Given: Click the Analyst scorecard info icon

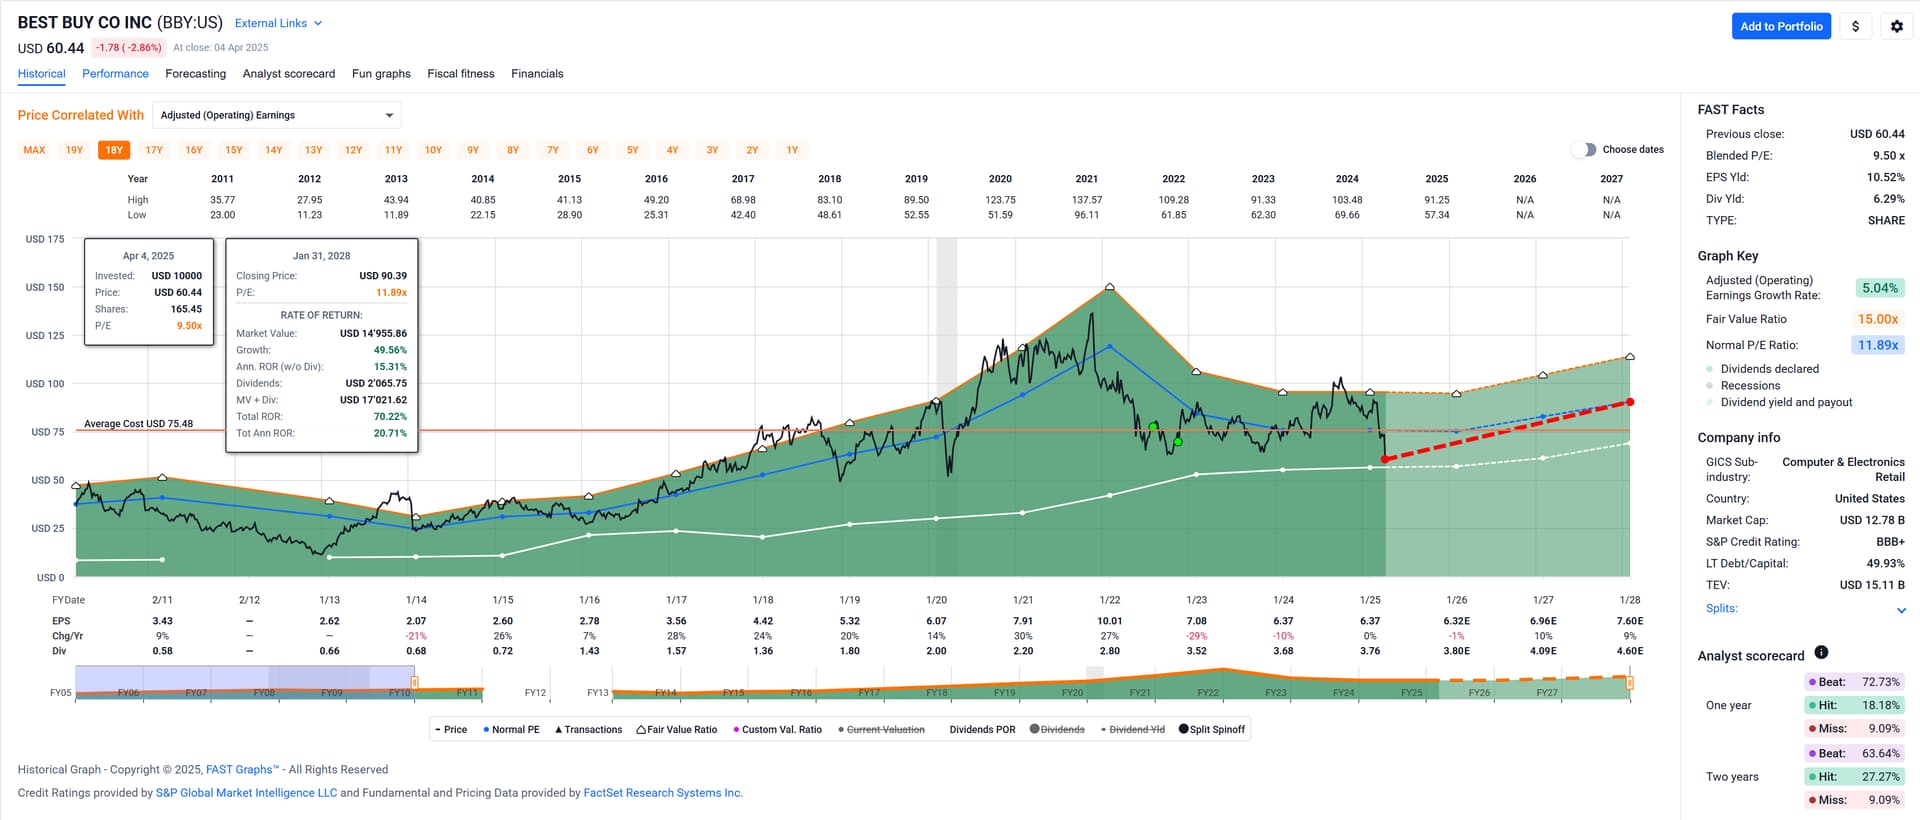Looking at the screenshot, I should (x=1821, y=653).
